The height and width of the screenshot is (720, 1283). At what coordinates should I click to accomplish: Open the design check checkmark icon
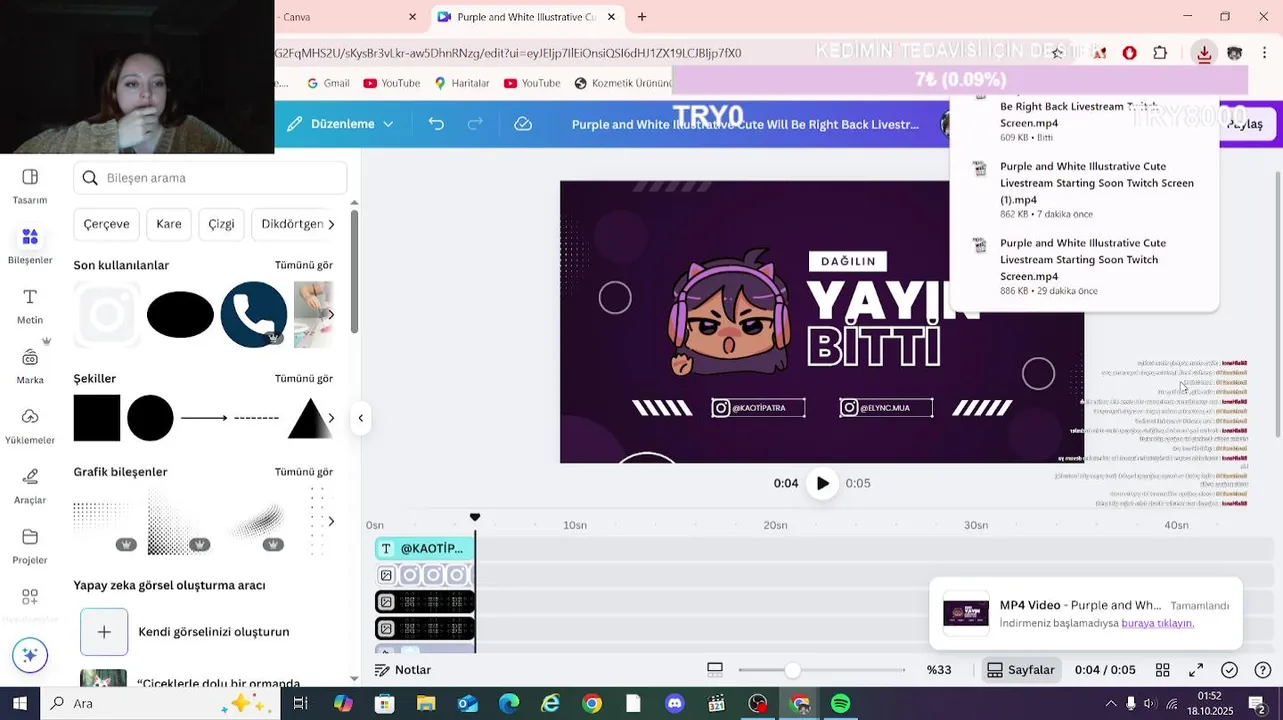[1229, 670]
